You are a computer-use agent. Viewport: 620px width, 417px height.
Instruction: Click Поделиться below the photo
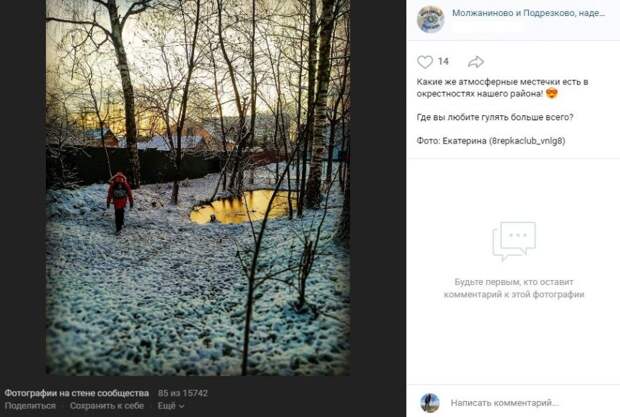30,406
